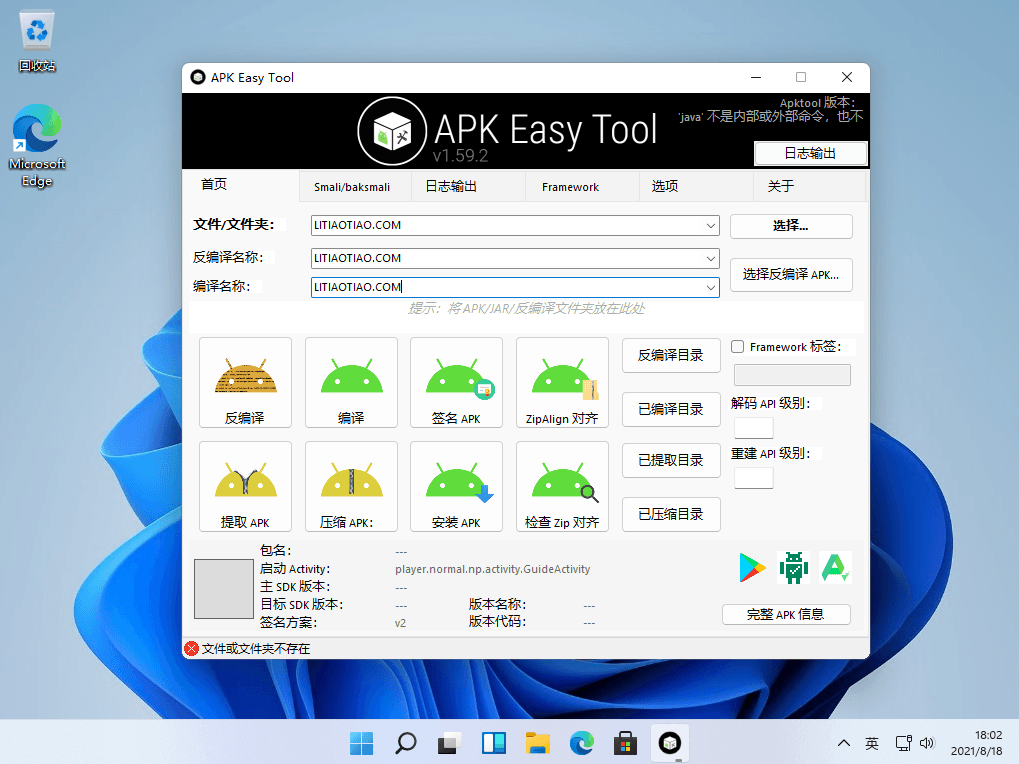This screenshot has height=764, width=1019.
Task: Click the v1.59.2 version text
Action: click(460, 156)
